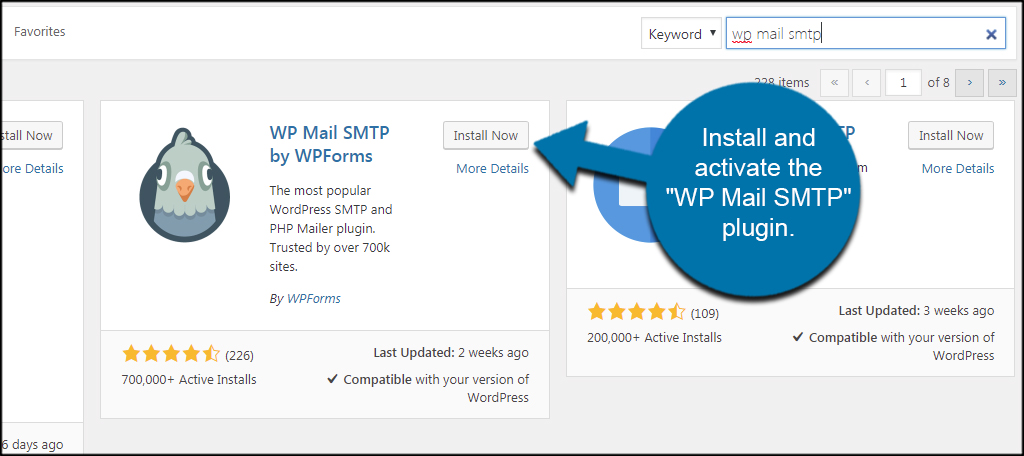Install the WP Mail SMTP by WPForms plugin
Screen dimensions: 1024x456
tap(485, 136)
